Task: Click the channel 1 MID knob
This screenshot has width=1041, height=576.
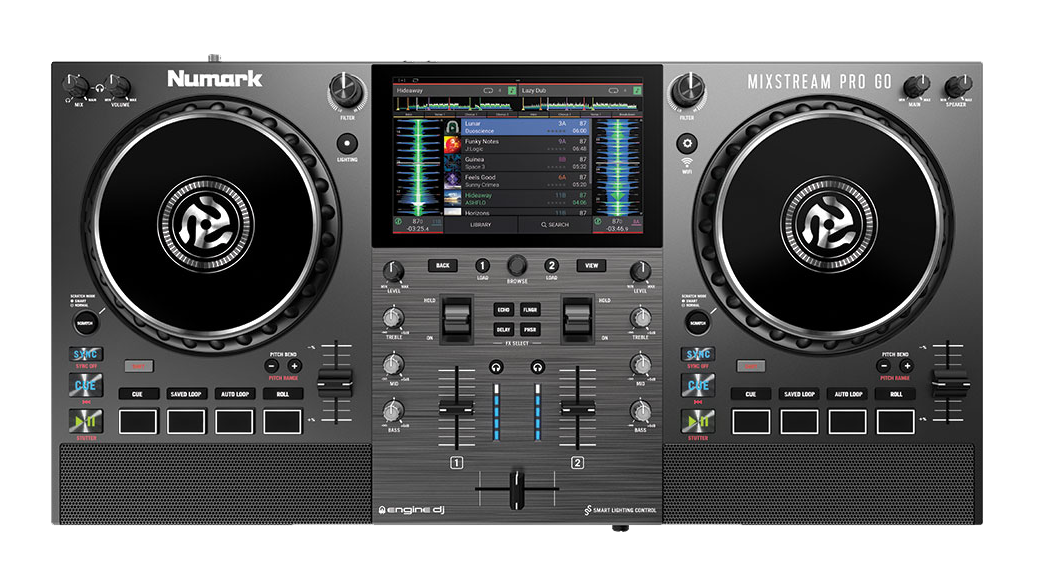Action: 393,364
